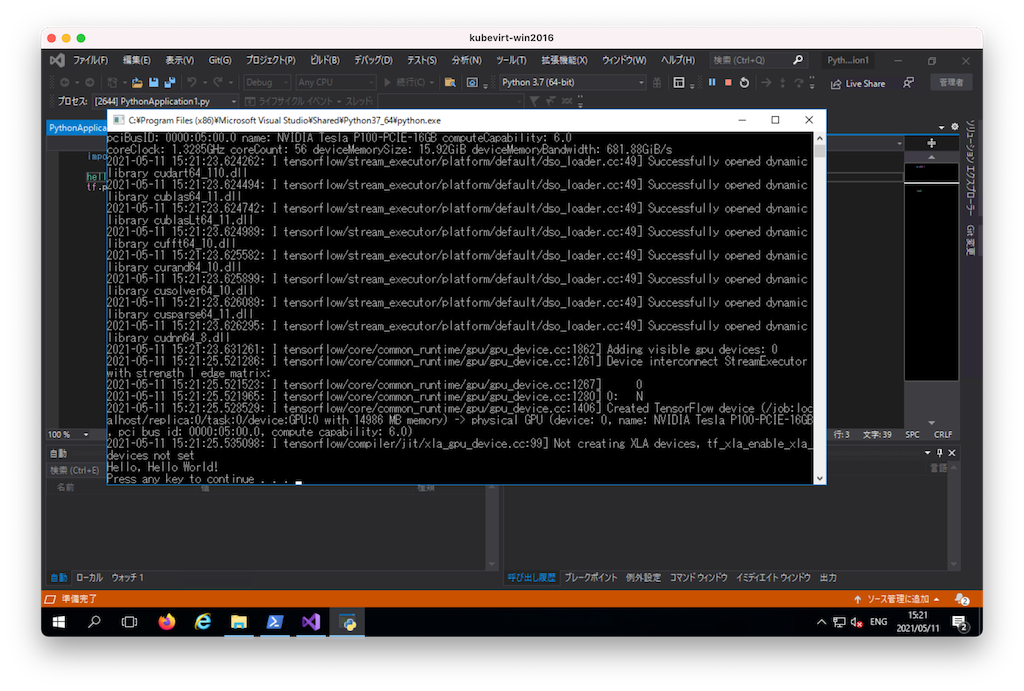Click the ENG input language indicator
The image size is (1024, 691).
point(878,622)
